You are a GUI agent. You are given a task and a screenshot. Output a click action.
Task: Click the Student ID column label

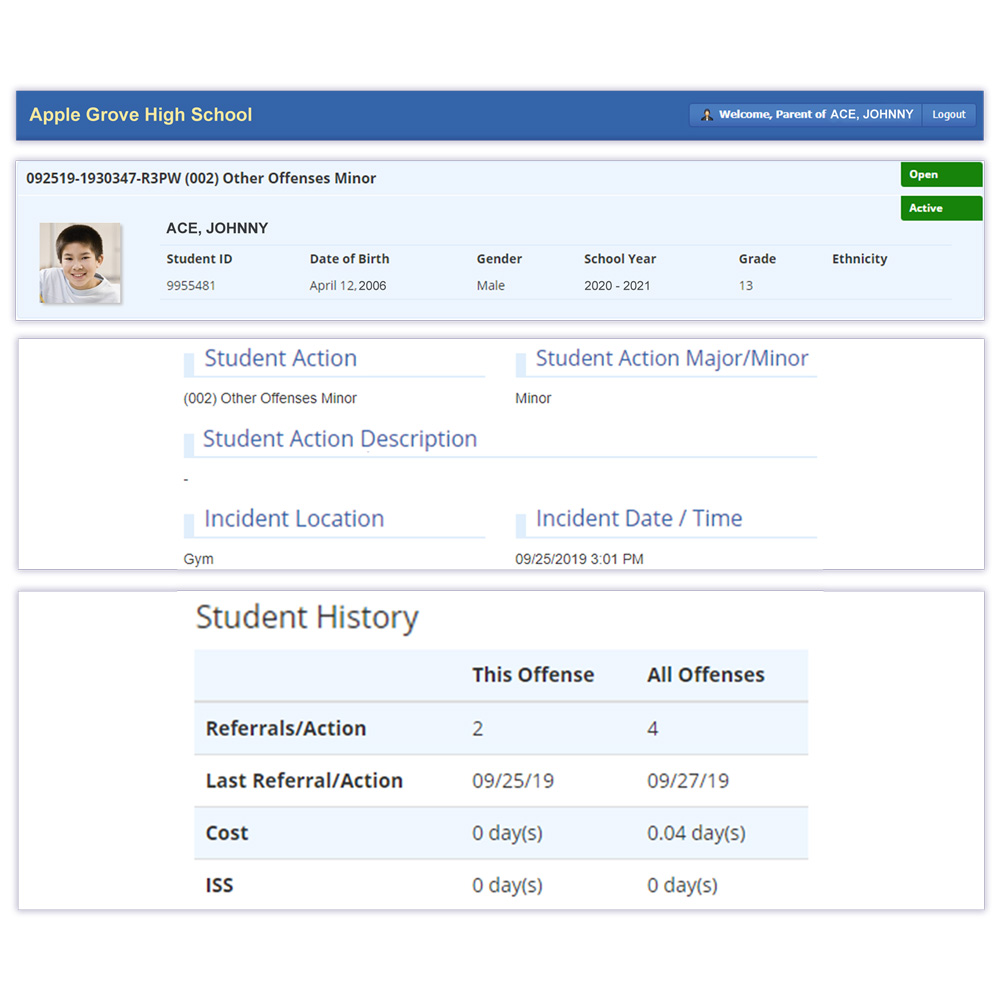tap(199, 259)
